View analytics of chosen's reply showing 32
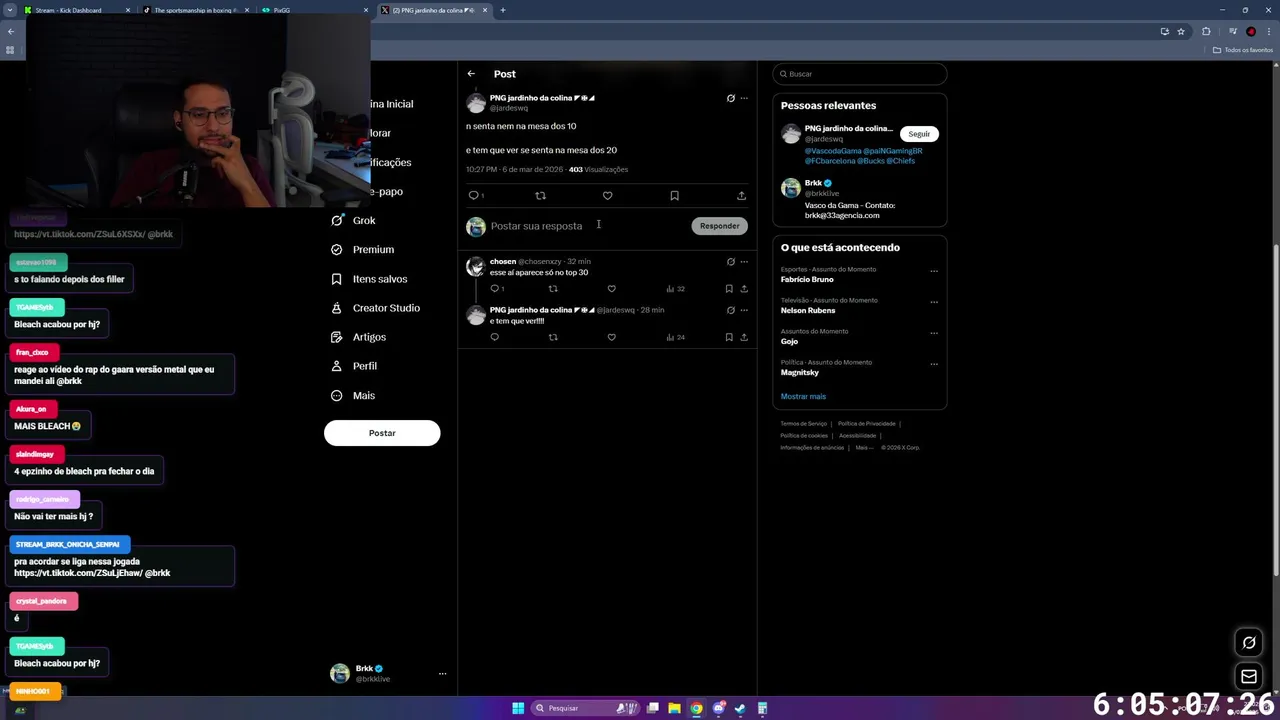This screenshot has width=1280, height=720. pos(675,289)
